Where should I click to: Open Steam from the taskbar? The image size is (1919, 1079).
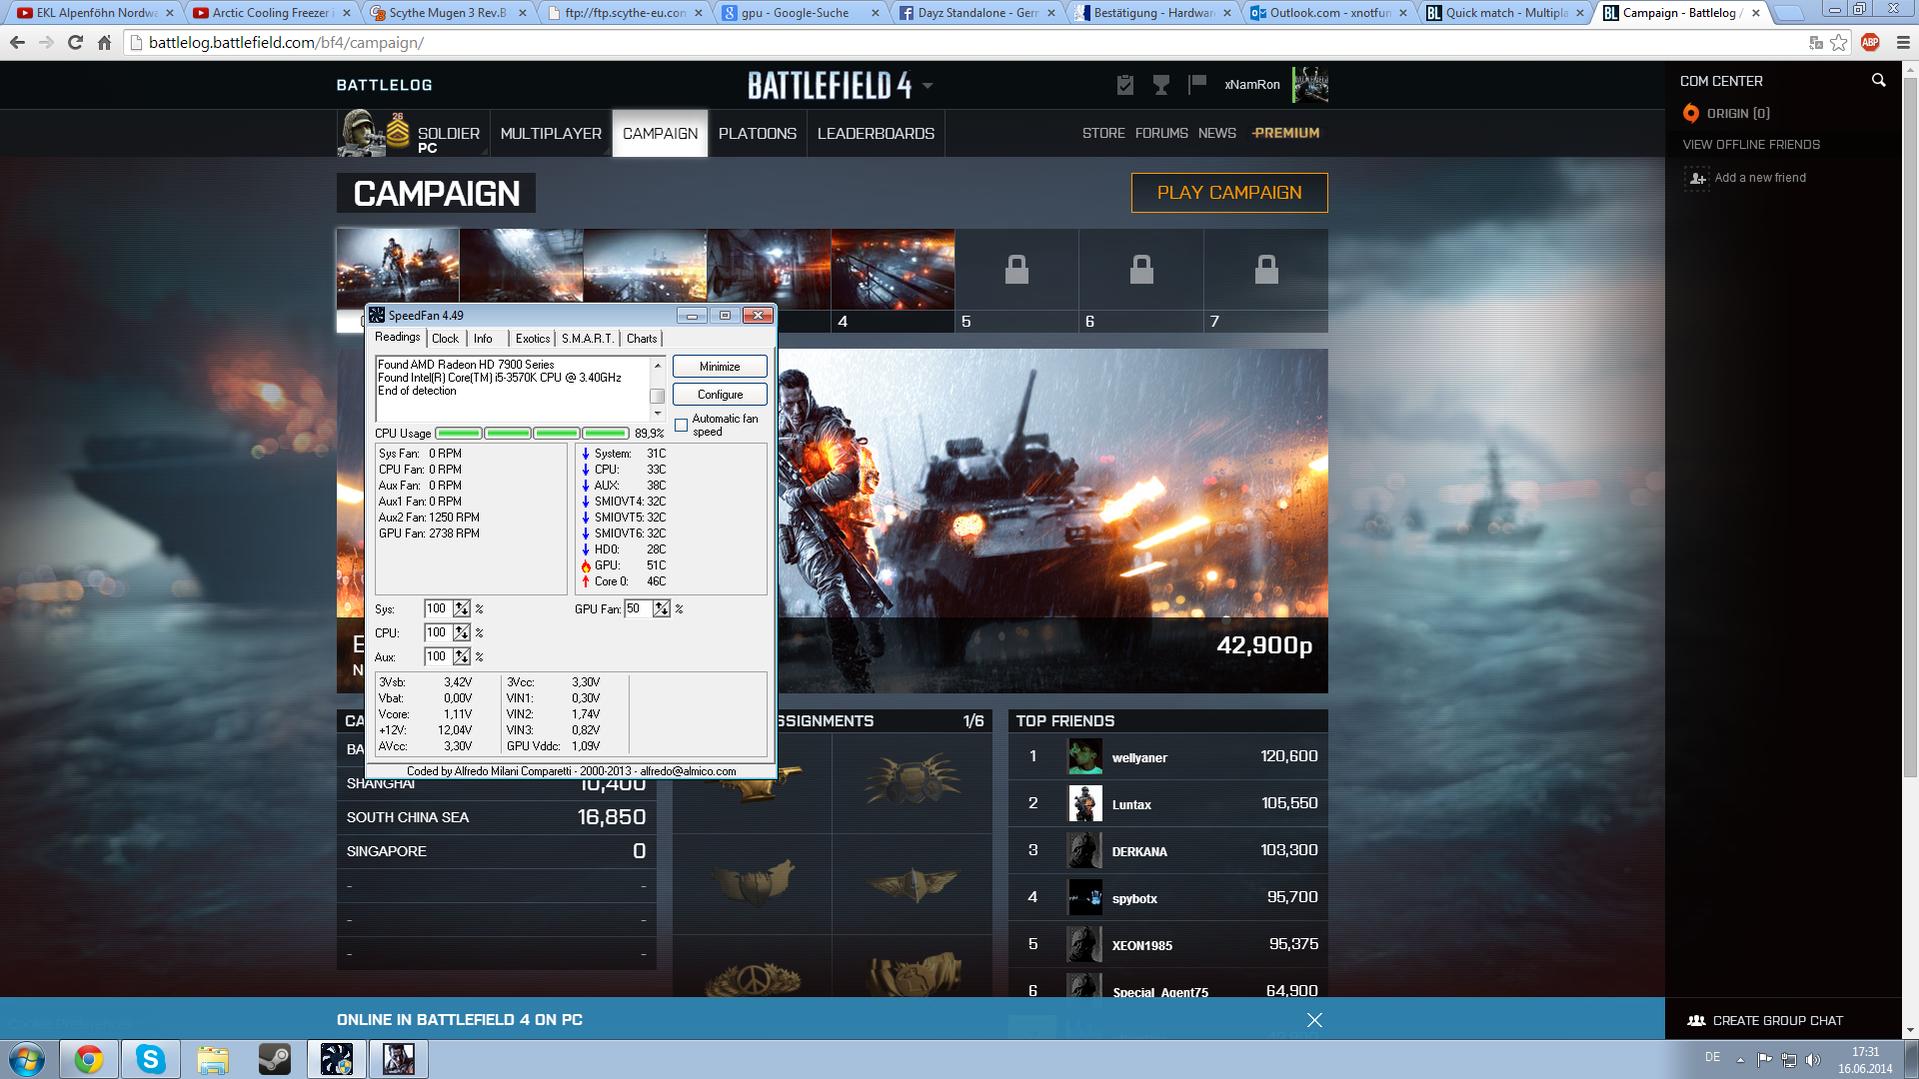click(x=275, y=1059)
